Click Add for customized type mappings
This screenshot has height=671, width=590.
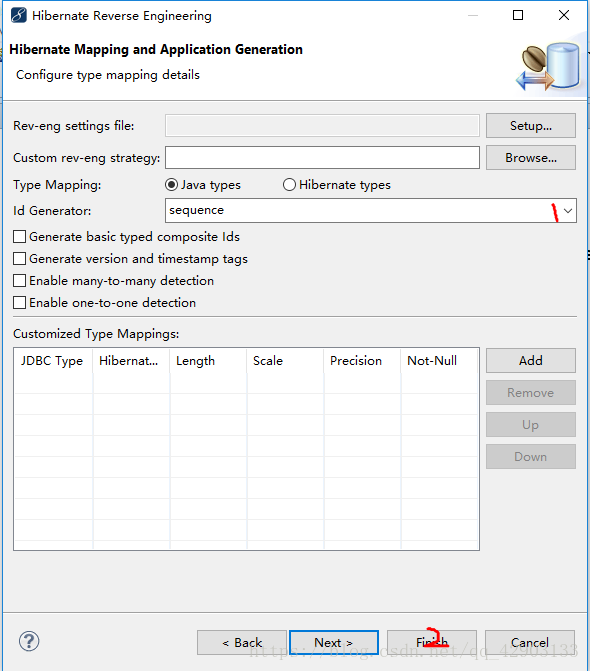[x=531, y=360]
